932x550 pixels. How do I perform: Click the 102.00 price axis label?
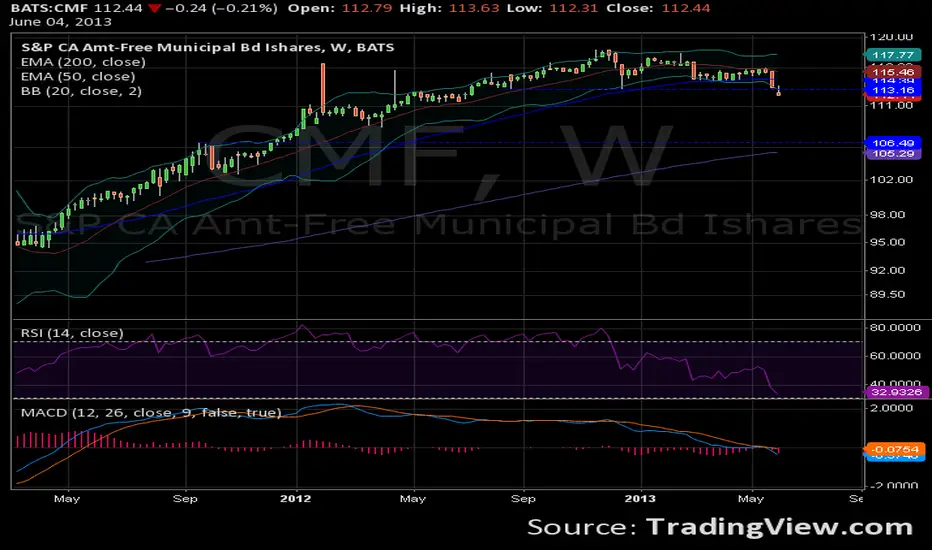[891, 180]
